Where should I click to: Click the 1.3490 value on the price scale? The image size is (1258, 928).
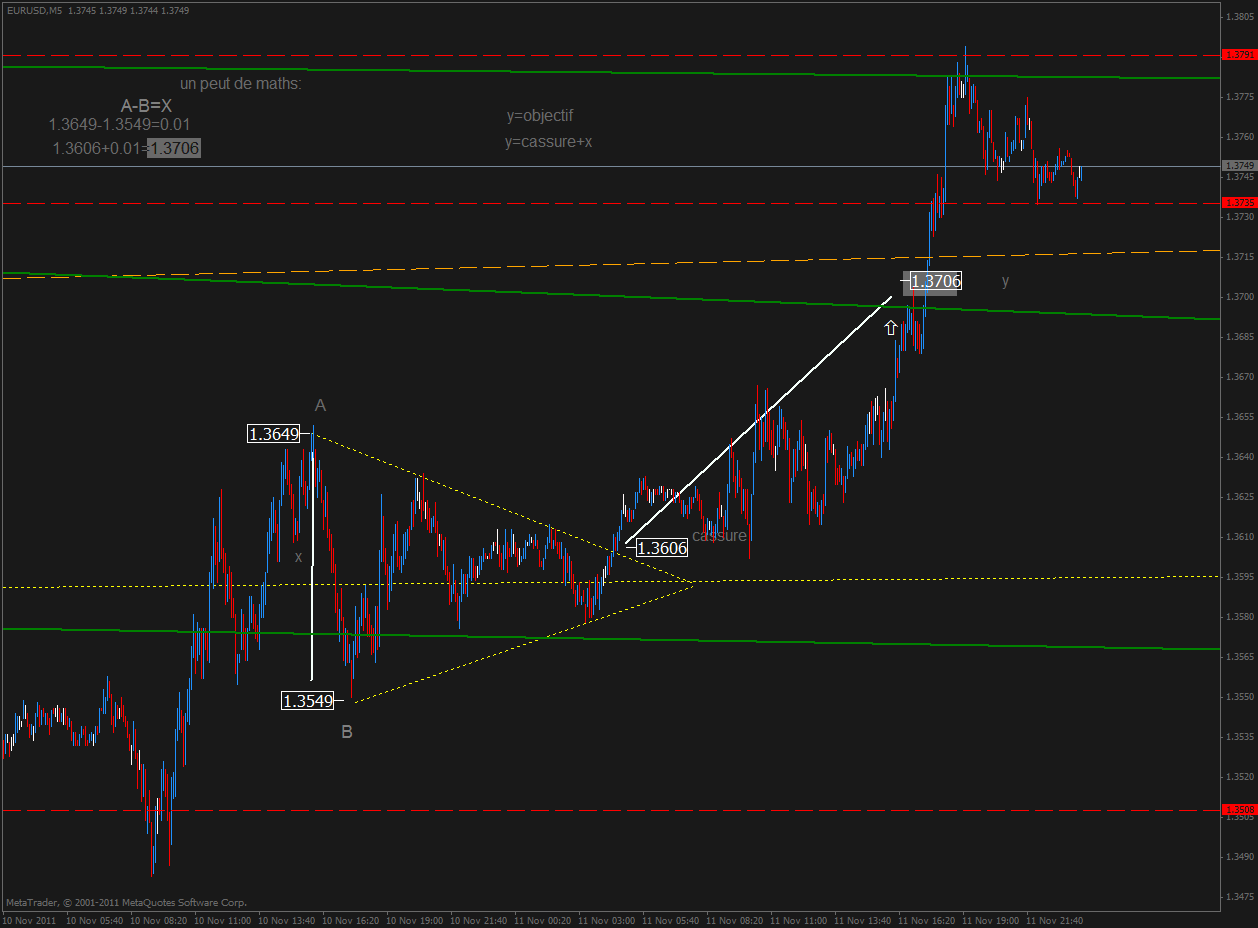1239,857
